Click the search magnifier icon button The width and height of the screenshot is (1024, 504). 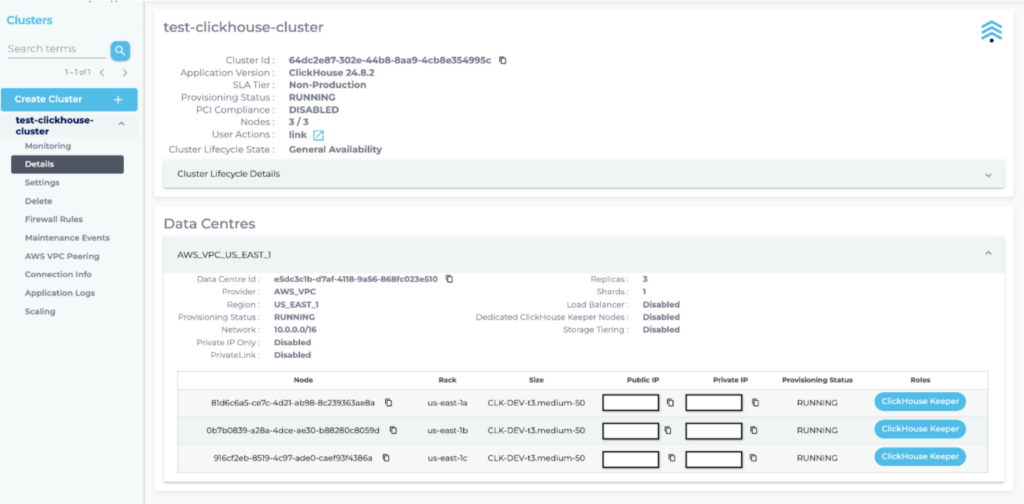tap(120, 50)
